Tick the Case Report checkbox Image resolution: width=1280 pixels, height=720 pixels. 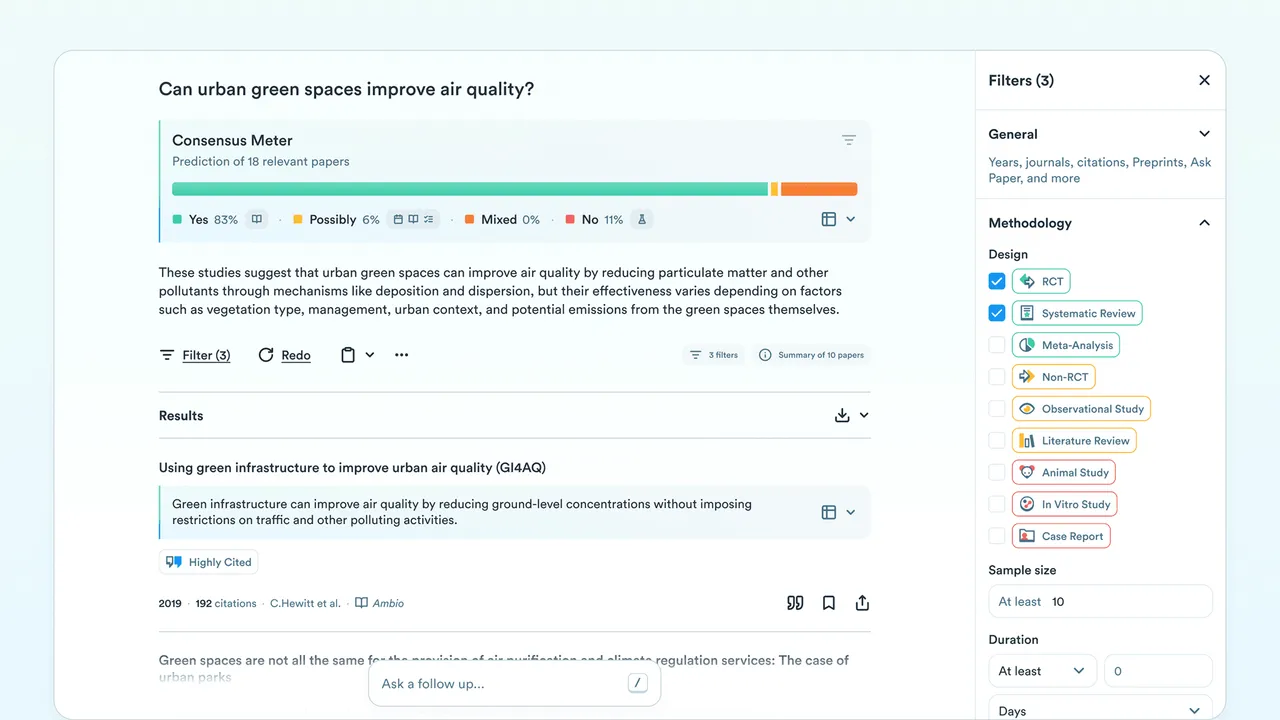997,536
